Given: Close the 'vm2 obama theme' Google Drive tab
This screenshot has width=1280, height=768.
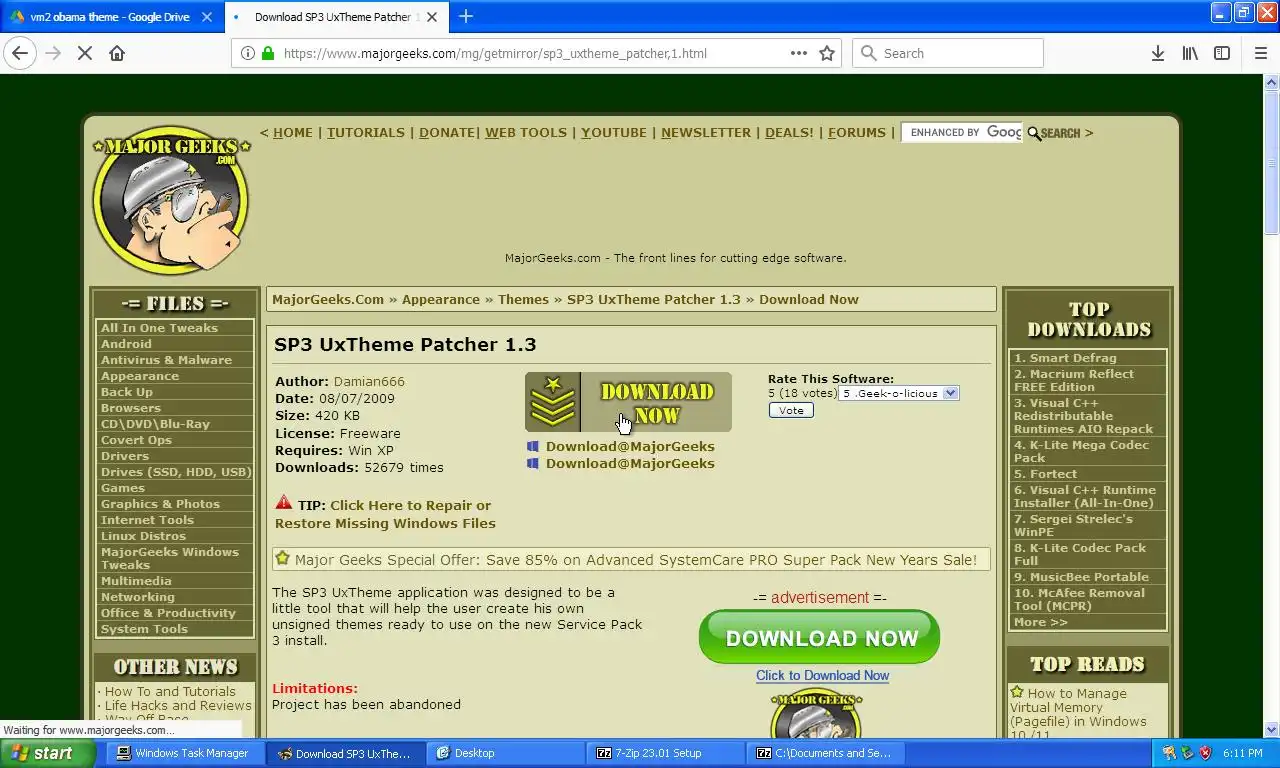Looking at the screenshot, I should 206,17.
